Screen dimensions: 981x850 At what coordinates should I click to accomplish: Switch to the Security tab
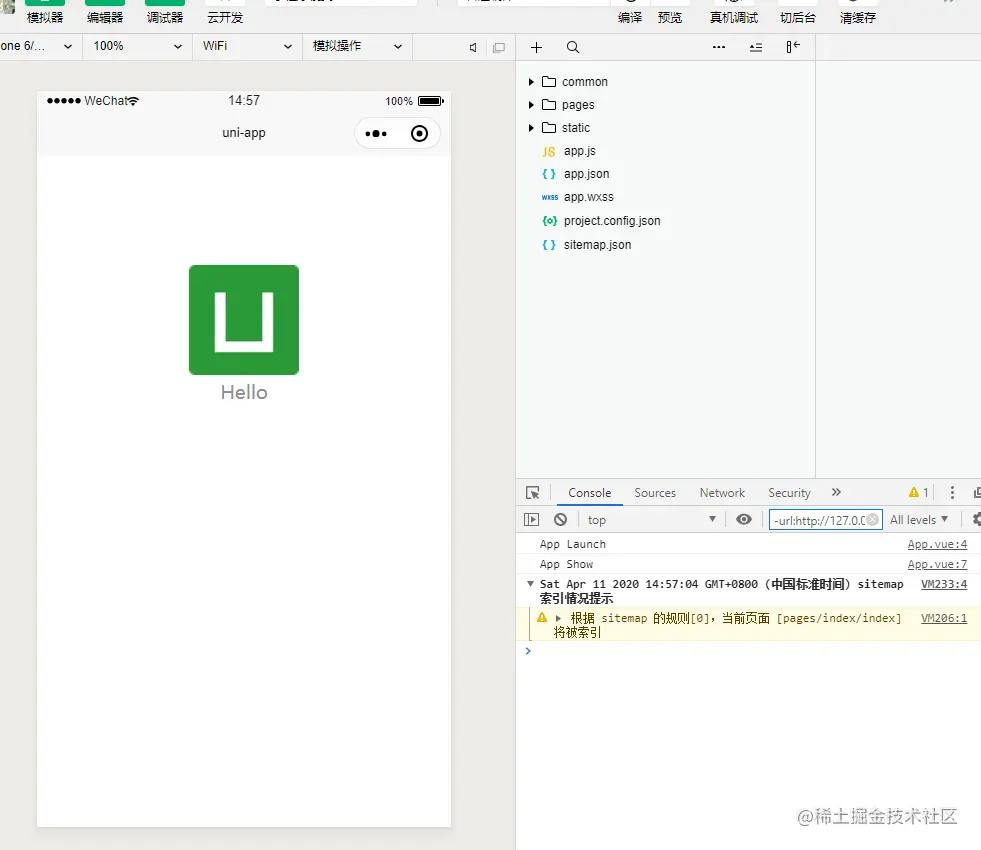[789, 493]
